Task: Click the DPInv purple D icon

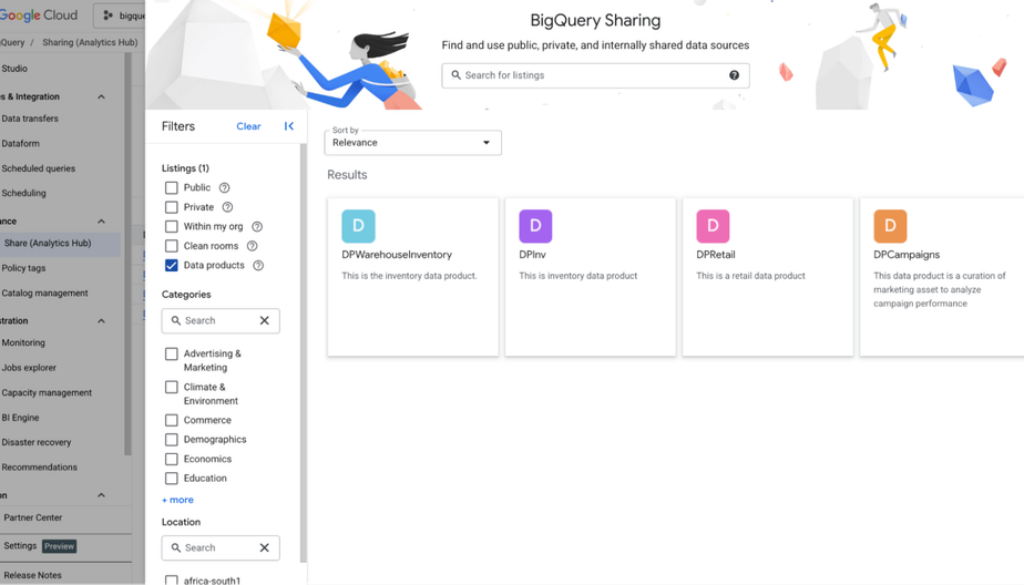Action: pyautogui.click(x=535, y=226)
